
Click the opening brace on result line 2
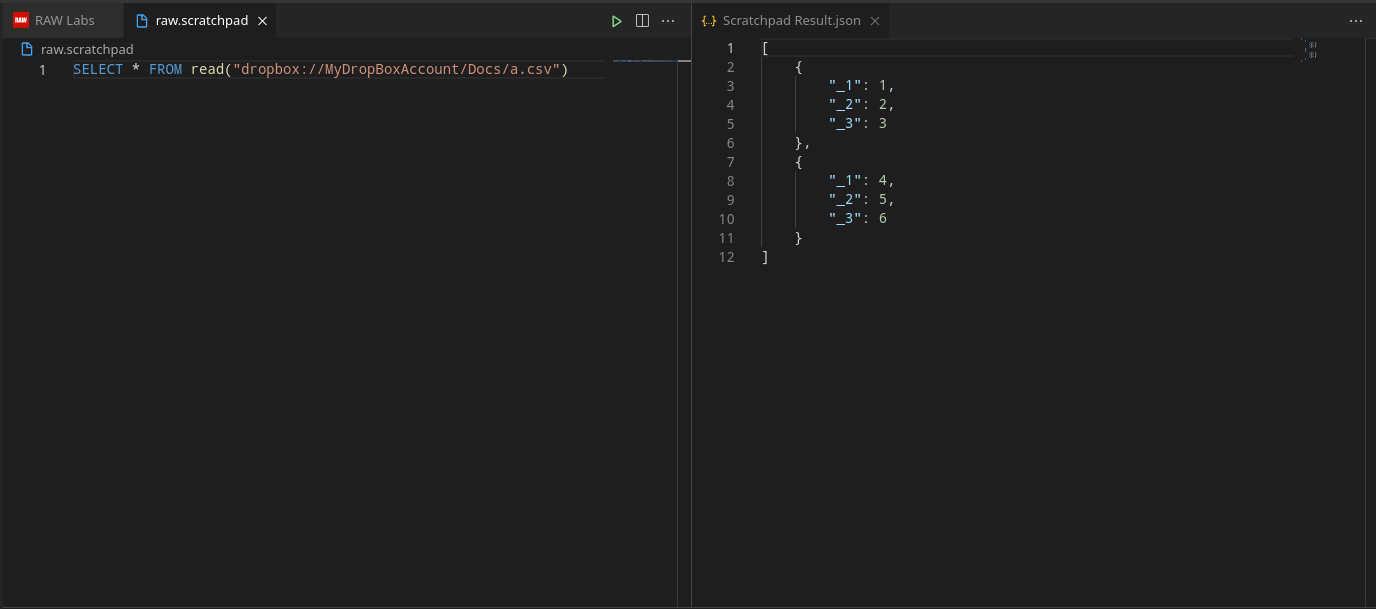799,67
